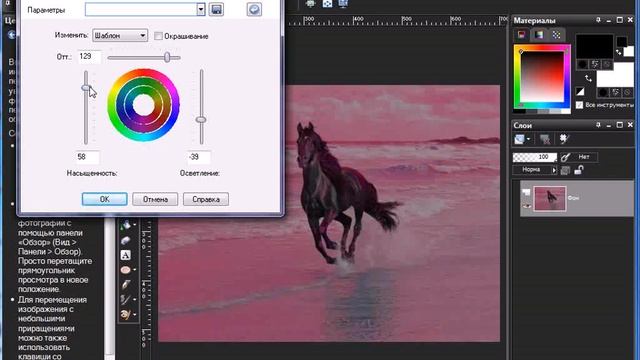This screenshot has height=360, width=640.
Task: Select the Ellipse shape tool
Action: (x=125, y=270)
